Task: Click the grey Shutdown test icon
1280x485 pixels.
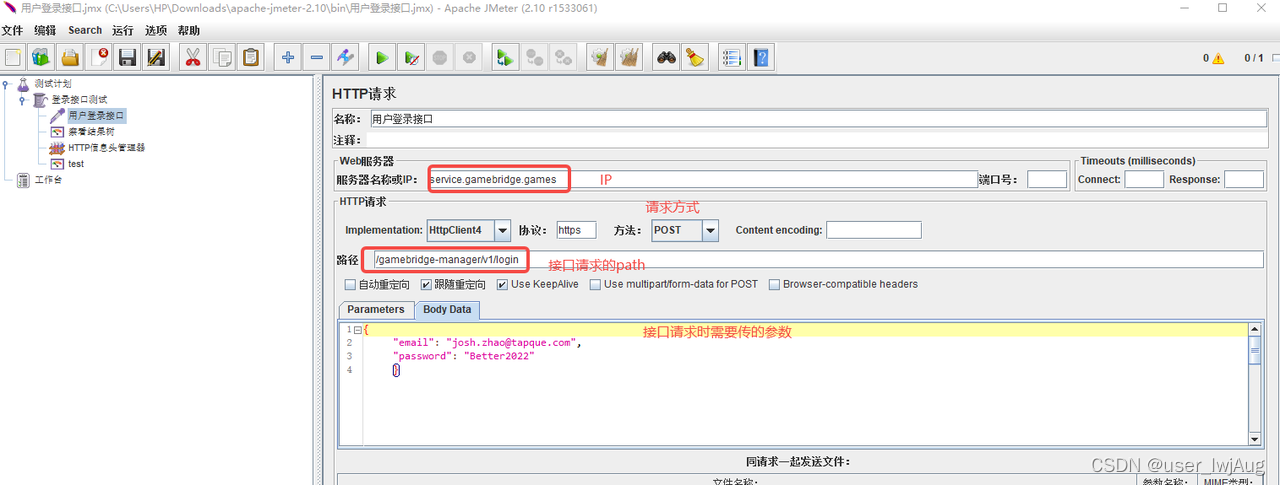Action: pos(468,57)
